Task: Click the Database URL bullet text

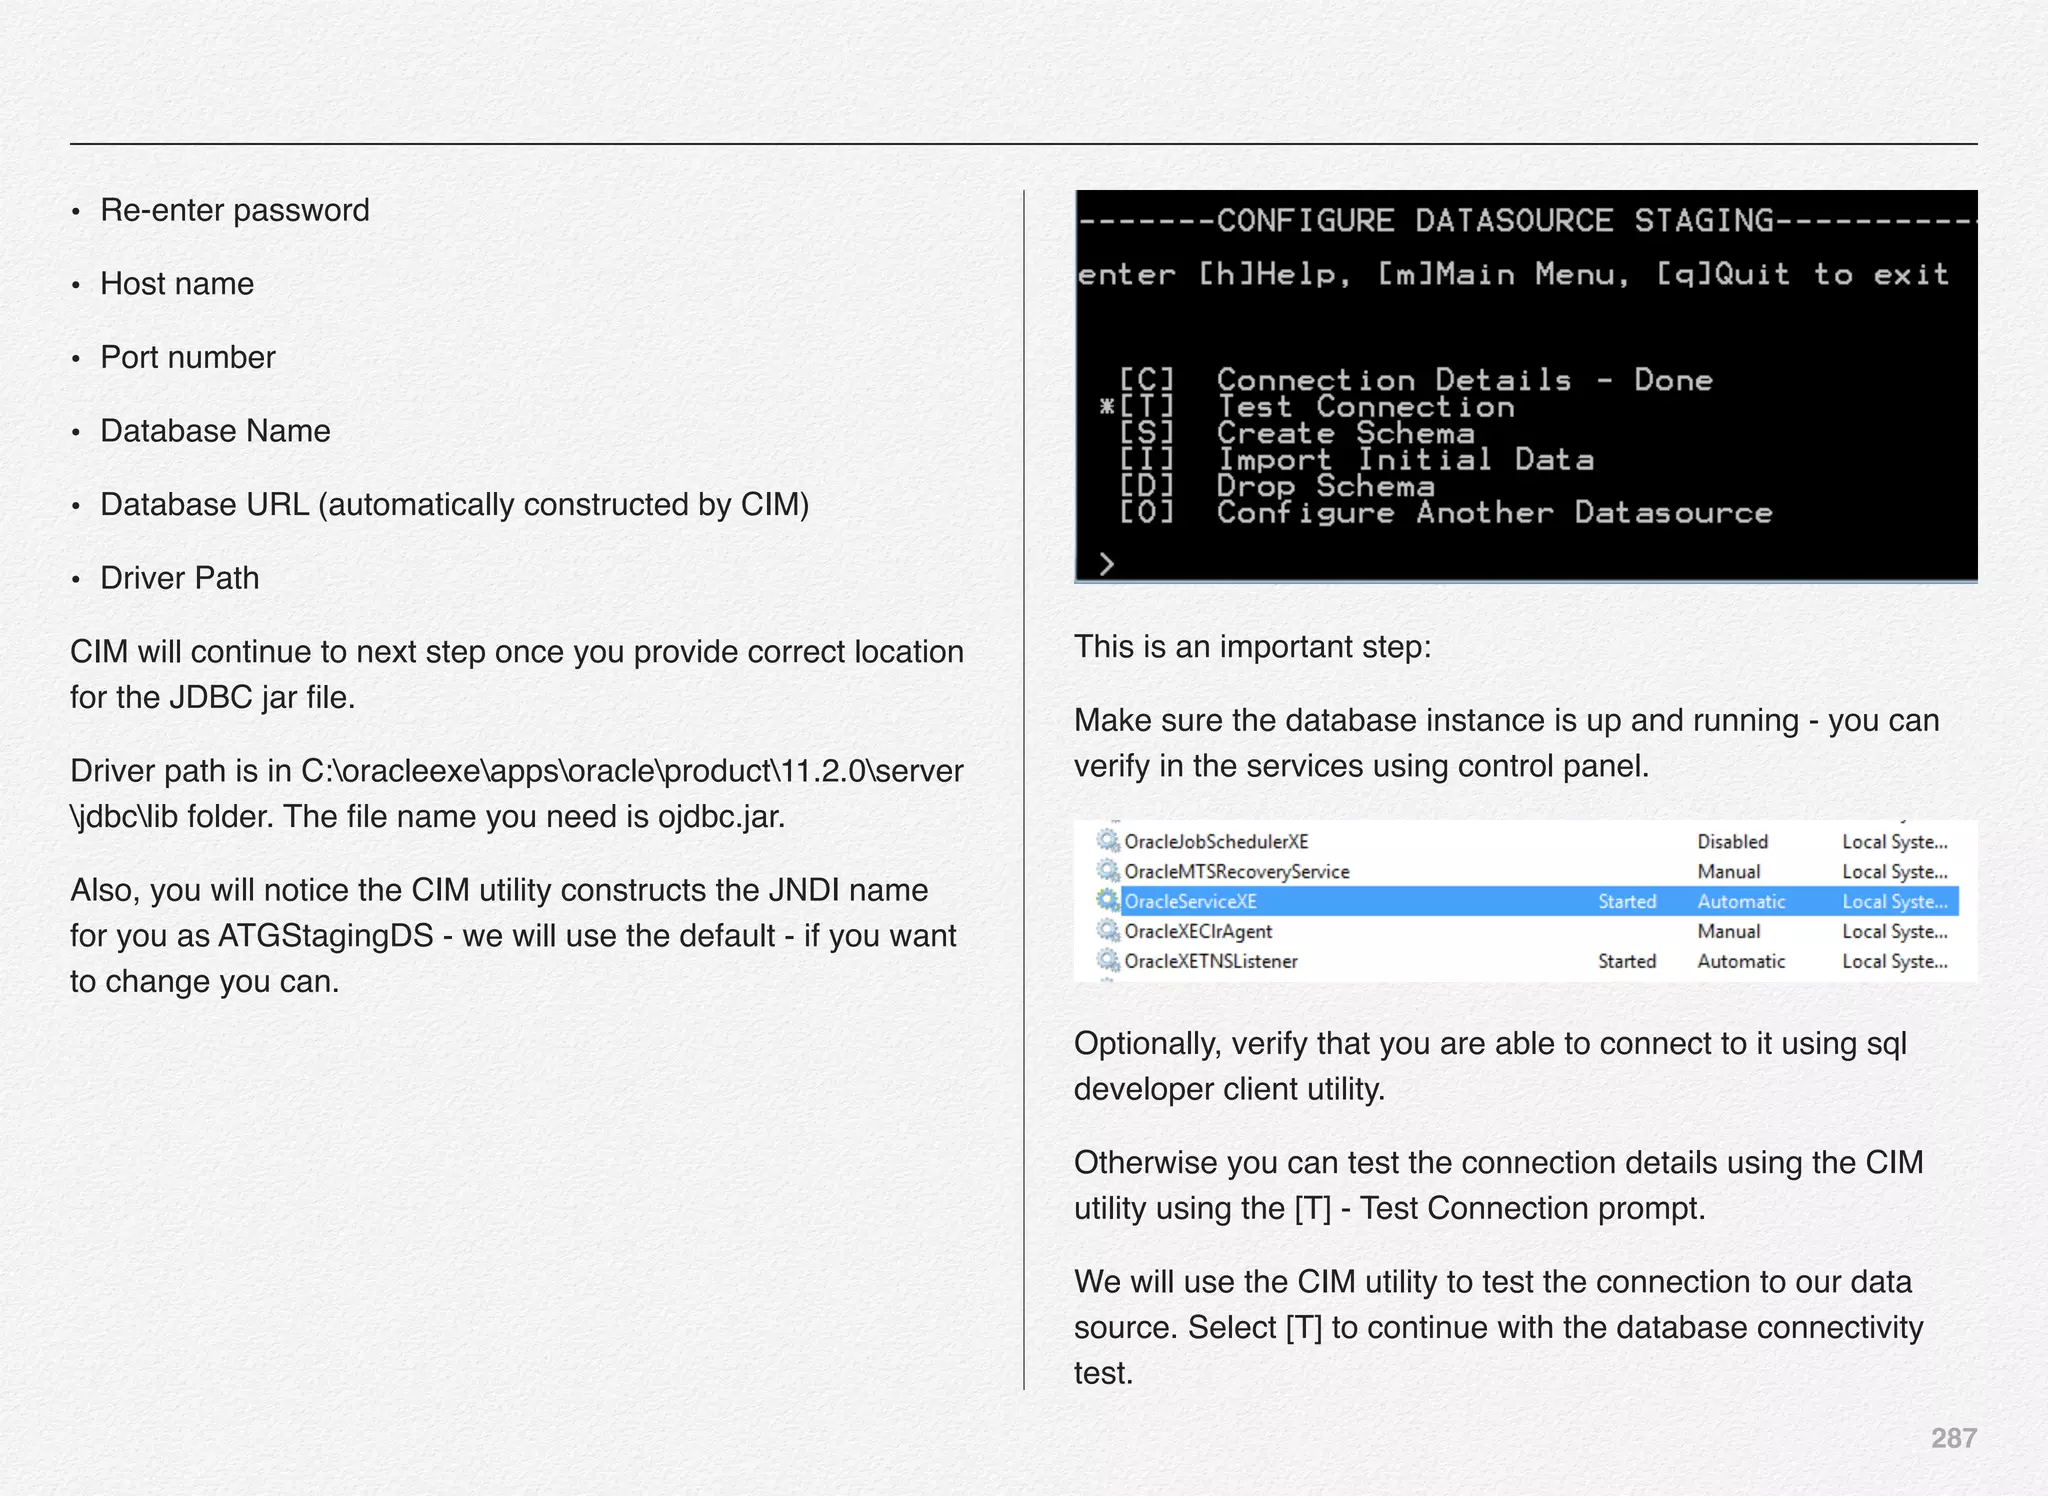Action: tap(455, 505)
